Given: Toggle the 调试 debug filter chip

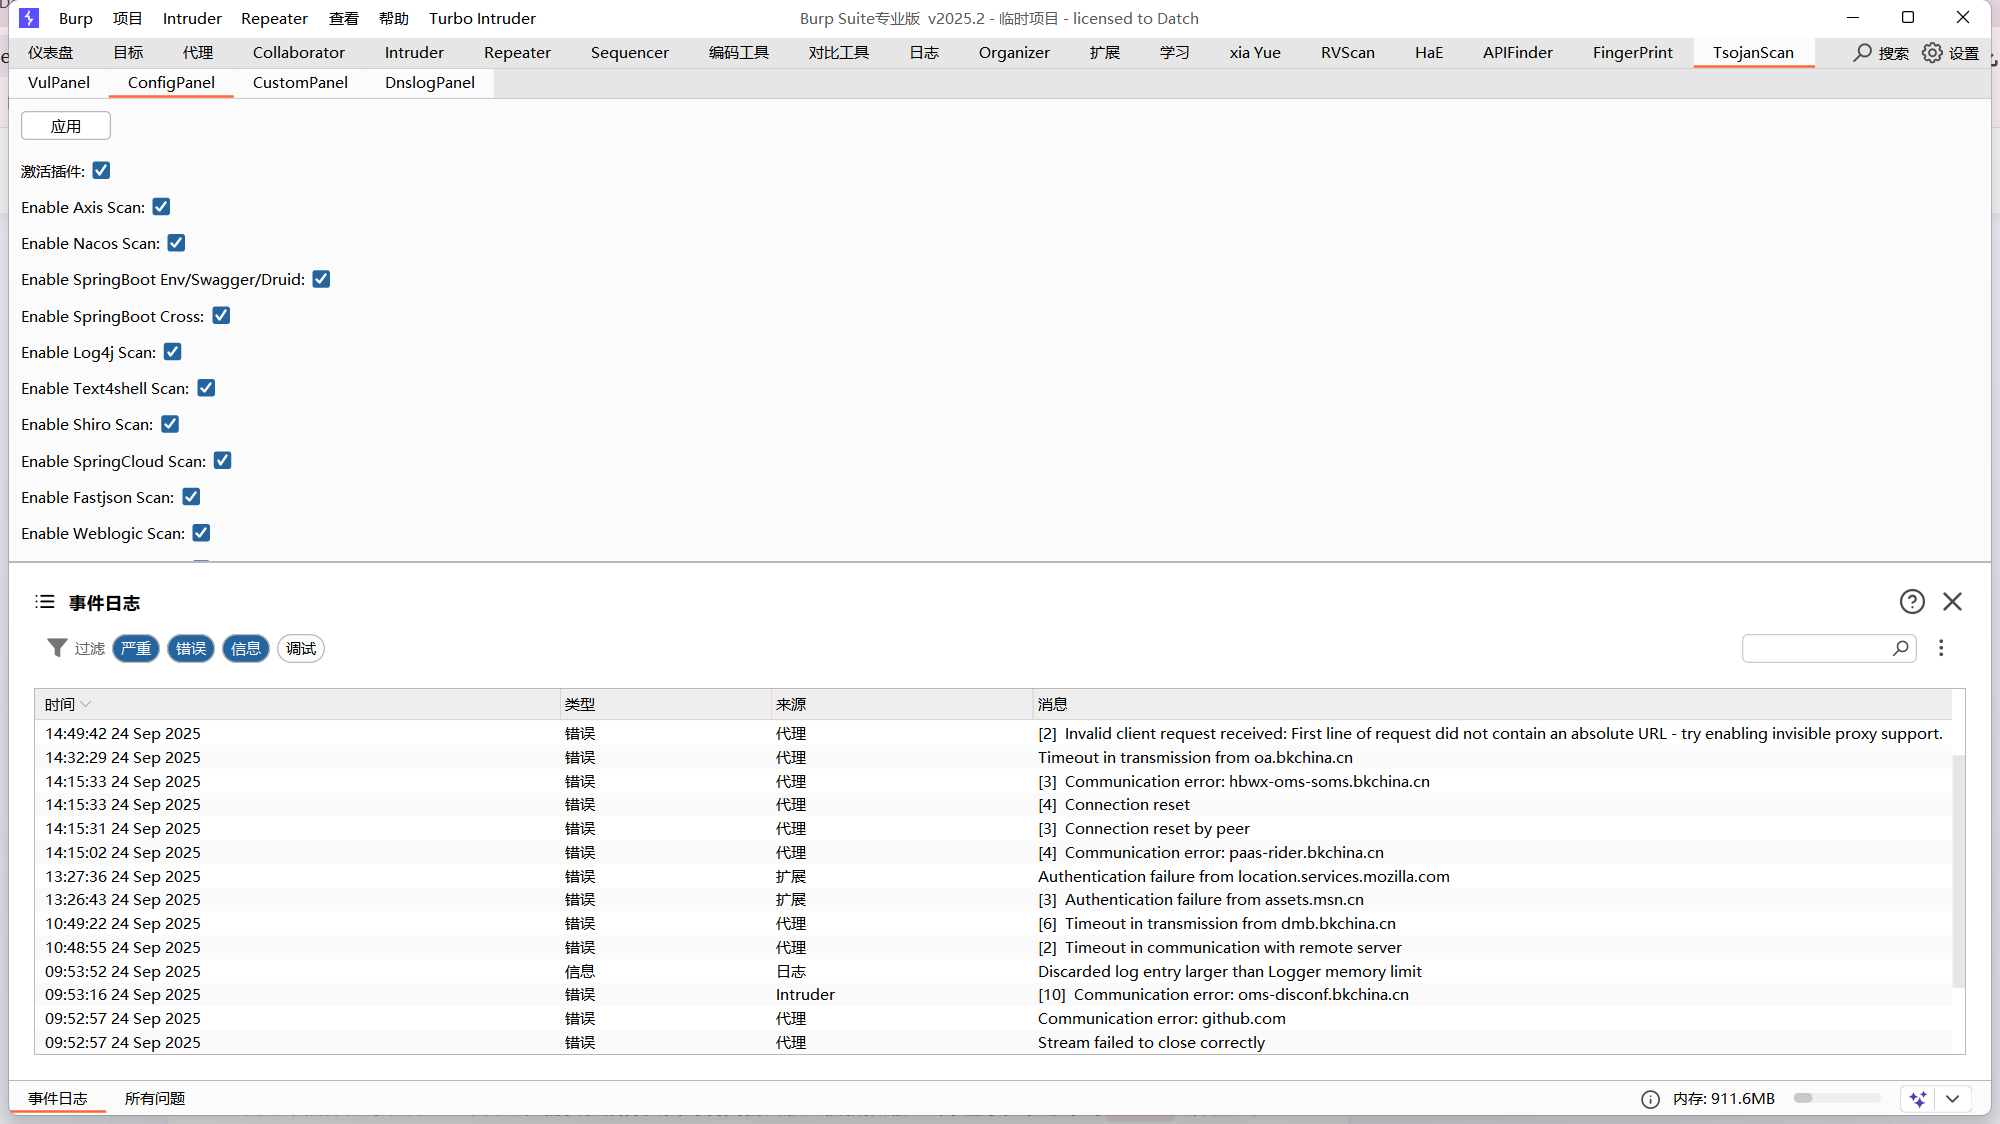Looking at the screenshot, I should tap(300, 648).
